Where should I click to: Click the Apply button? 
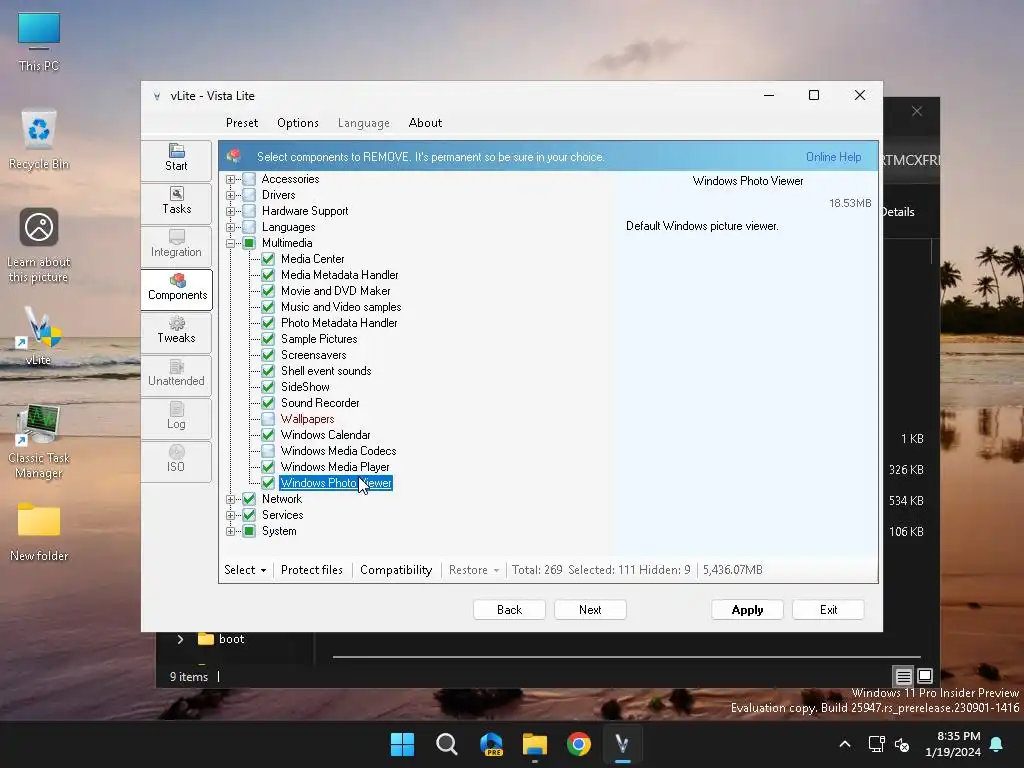pyautogui.click(x=747, y=610)
